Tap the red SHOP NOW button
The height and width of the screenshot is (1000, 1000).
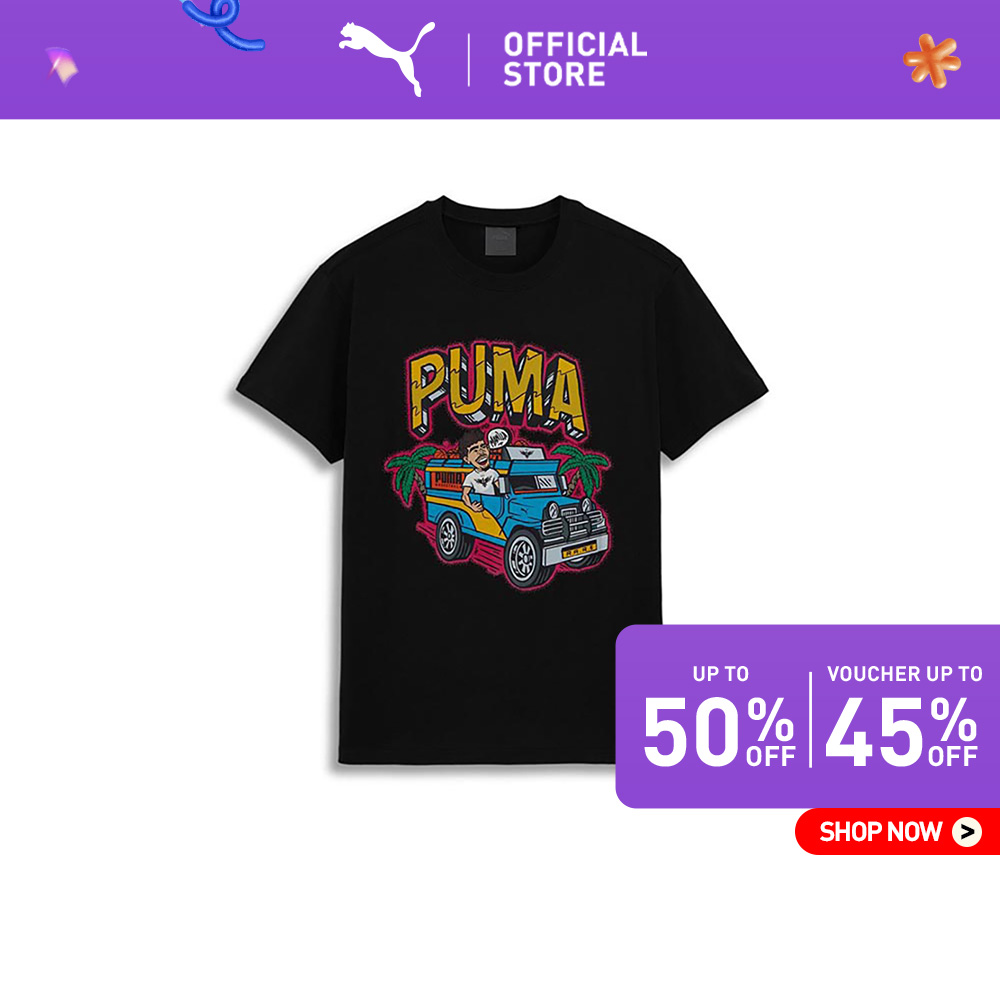[897, 831]
